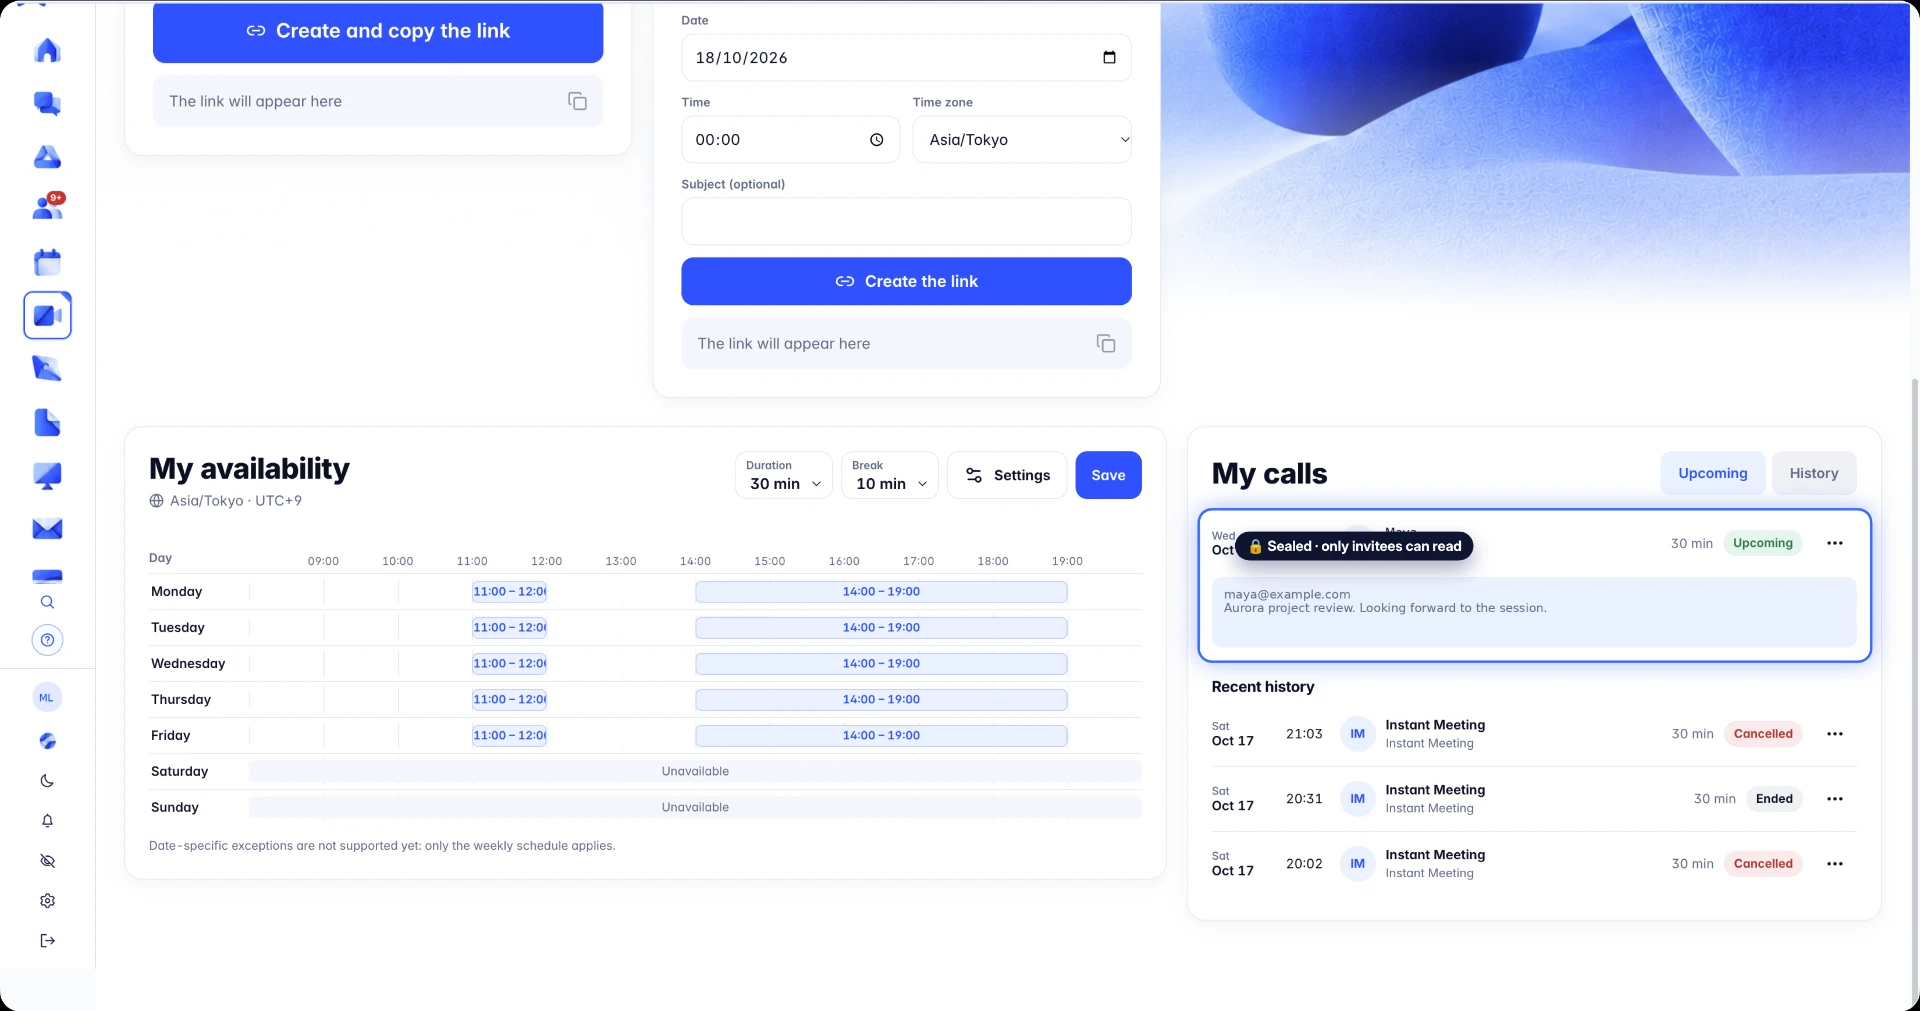The height and width of the screenshot is (1011, 1920).
Task: Open the calendar icon in the sidebar
Action: pos(47,262)
